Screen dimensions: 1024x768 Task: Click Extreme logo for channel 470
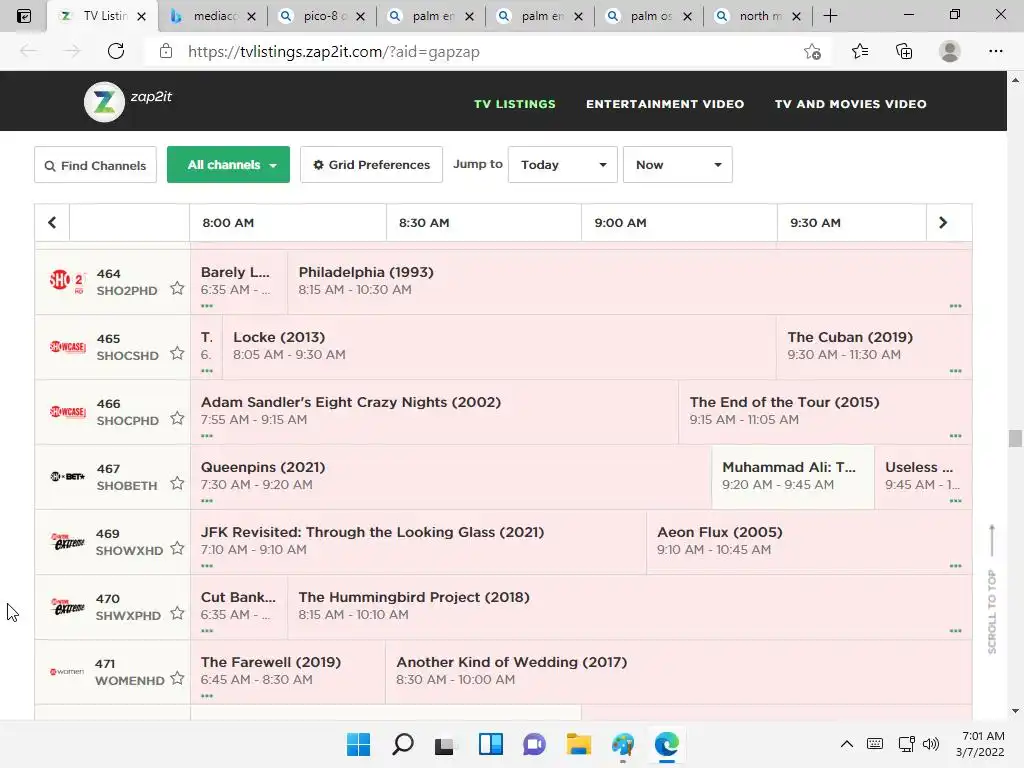[67, 607]
